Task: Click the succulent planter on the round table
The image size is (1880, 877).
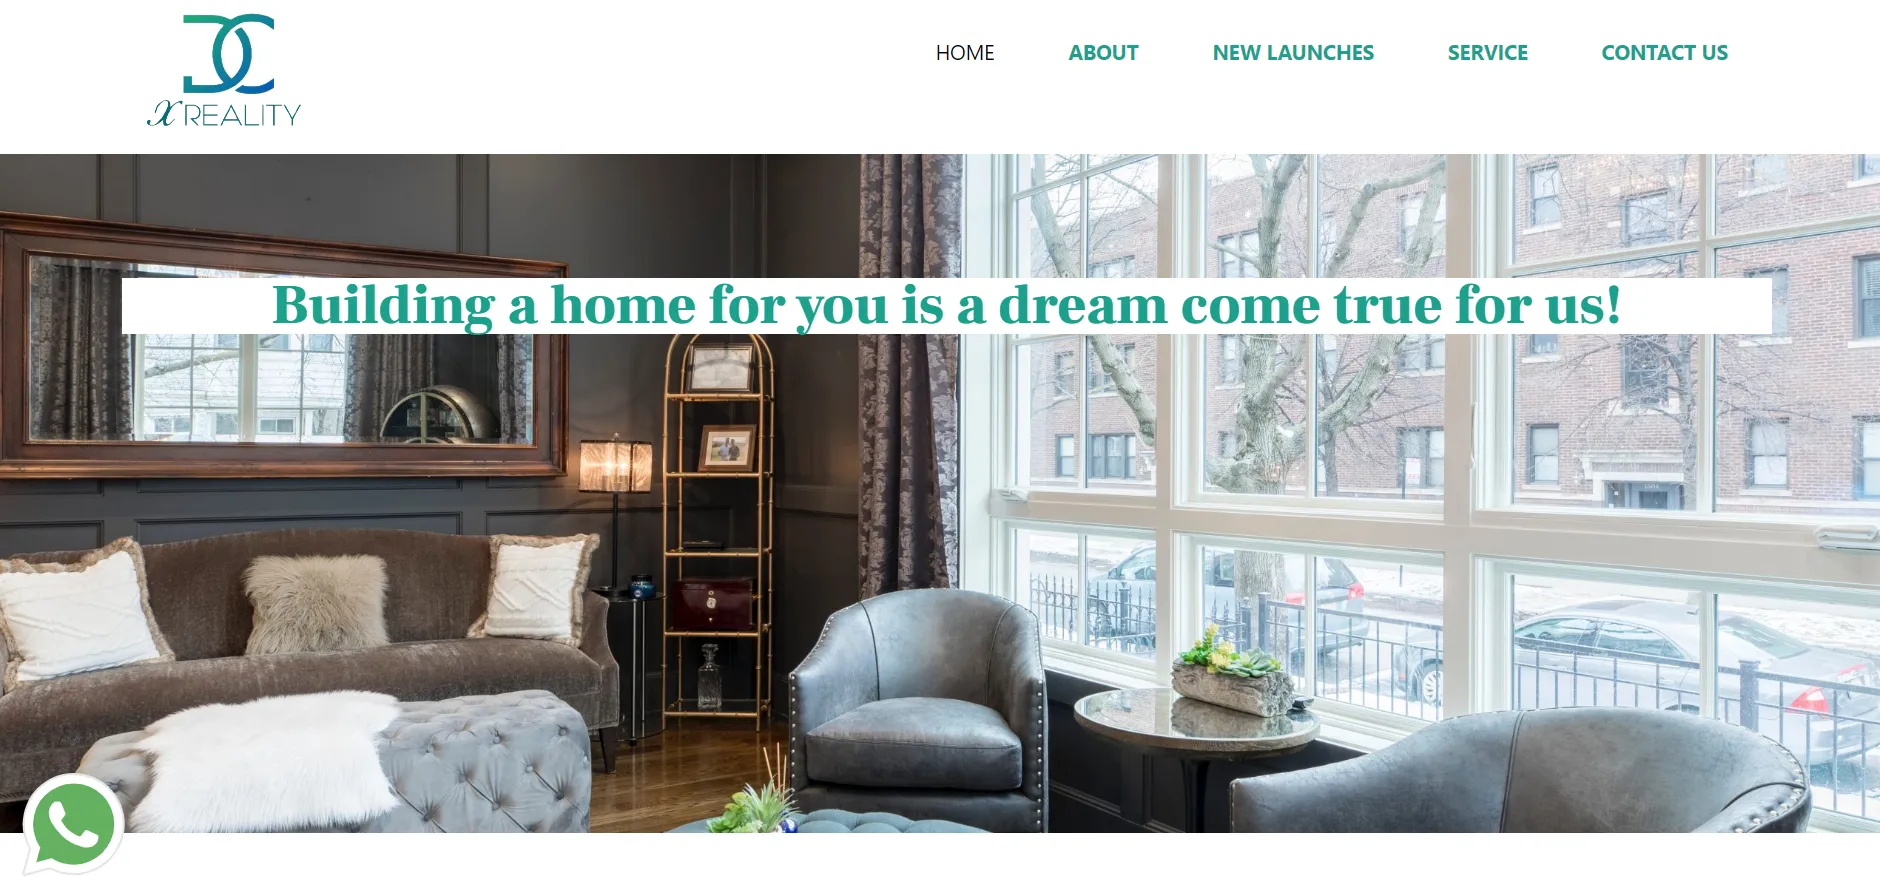Action: click(x=1232, y=674)
